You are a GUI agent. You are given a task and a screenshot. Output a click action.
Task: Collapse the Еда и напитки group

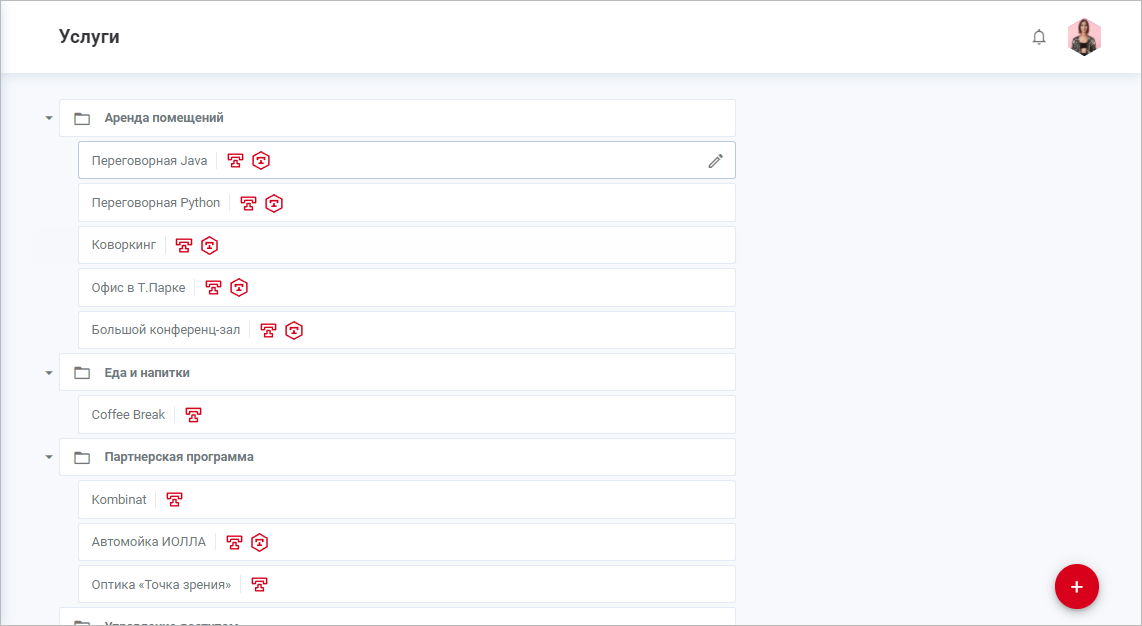click(x=48, y=373)
